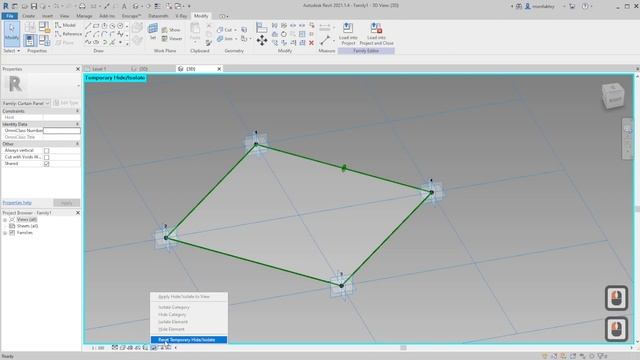Expand the Families tree node
Image resolution: width=640 pixels, height=360 pixels.
(x=5, y=233)
